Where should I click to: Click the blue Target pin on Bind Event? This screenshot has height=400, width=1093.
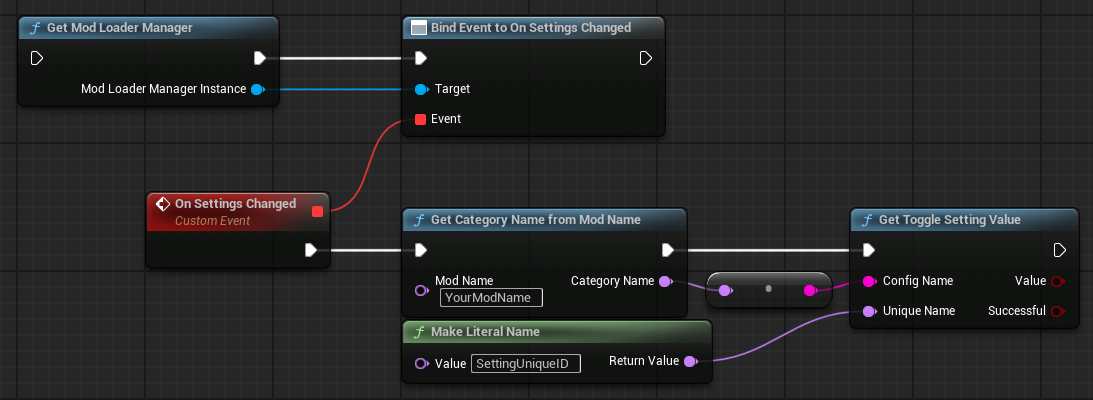click(421, 89)
